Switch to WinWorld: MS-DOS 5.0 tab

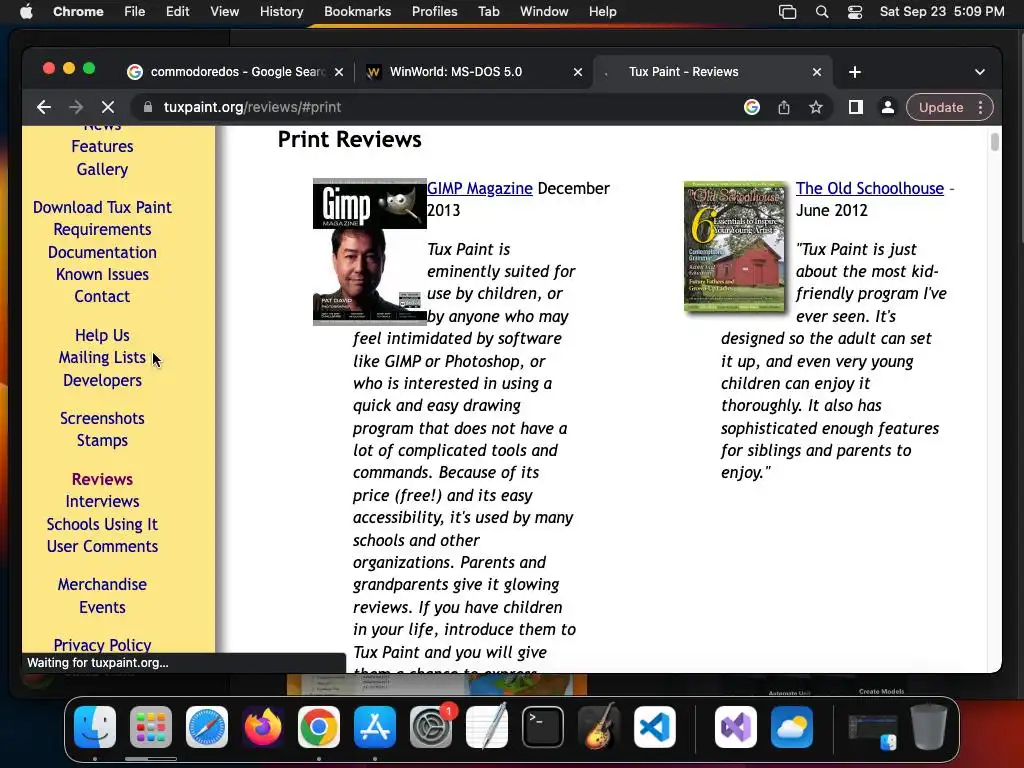[x=473, y=72]
